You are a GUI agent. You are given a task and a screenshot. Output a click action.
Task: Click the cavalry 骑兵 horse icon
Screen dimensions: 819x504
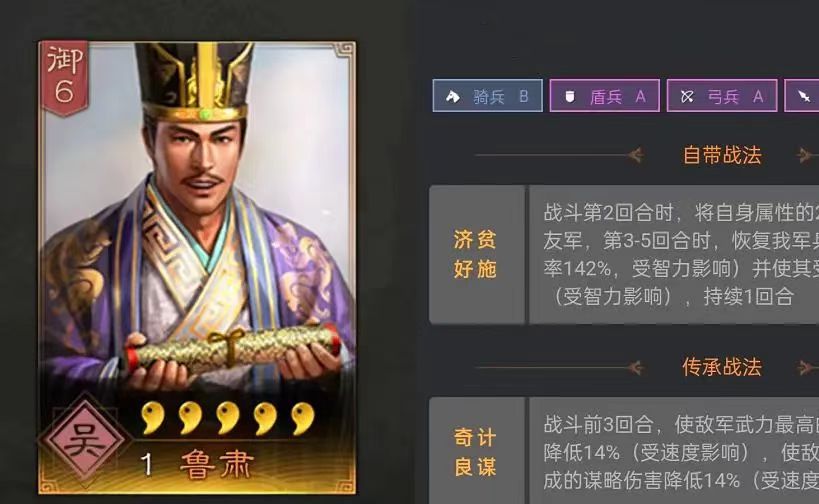pos(452,96)
